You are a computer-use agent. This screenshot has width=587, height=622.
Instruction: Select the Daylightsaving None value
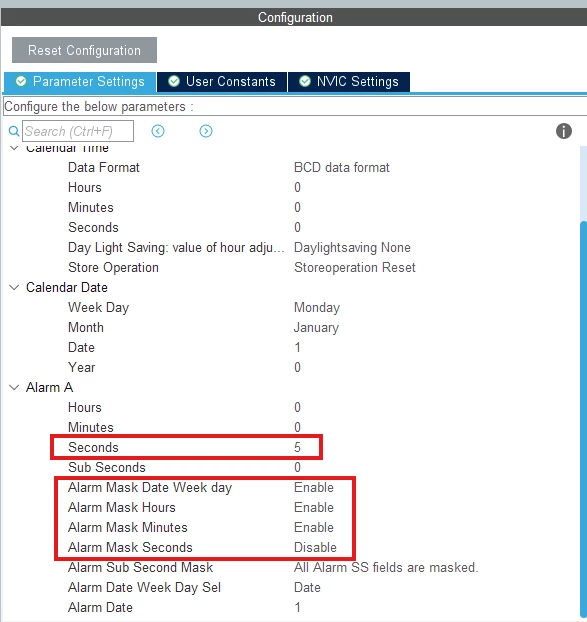click(x=352, y=248)
